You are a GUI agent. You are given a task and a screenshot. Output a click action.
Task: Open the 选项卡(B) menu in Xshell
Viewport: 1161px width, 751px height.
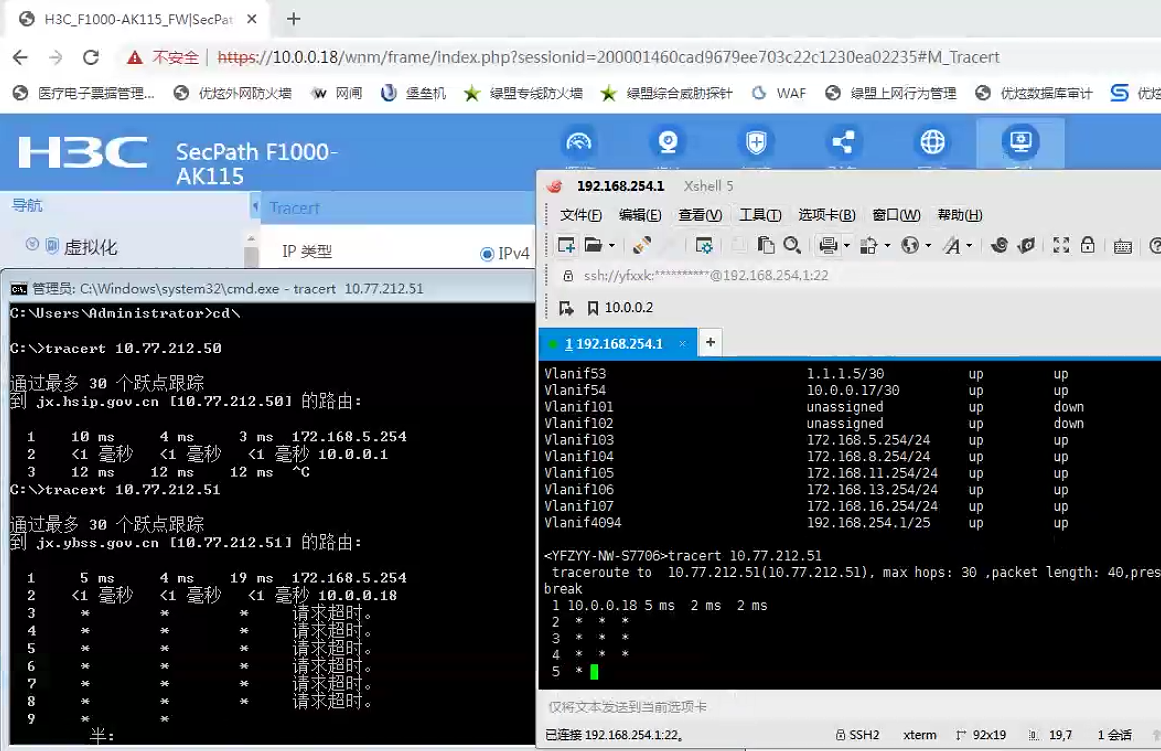[826, 215]
